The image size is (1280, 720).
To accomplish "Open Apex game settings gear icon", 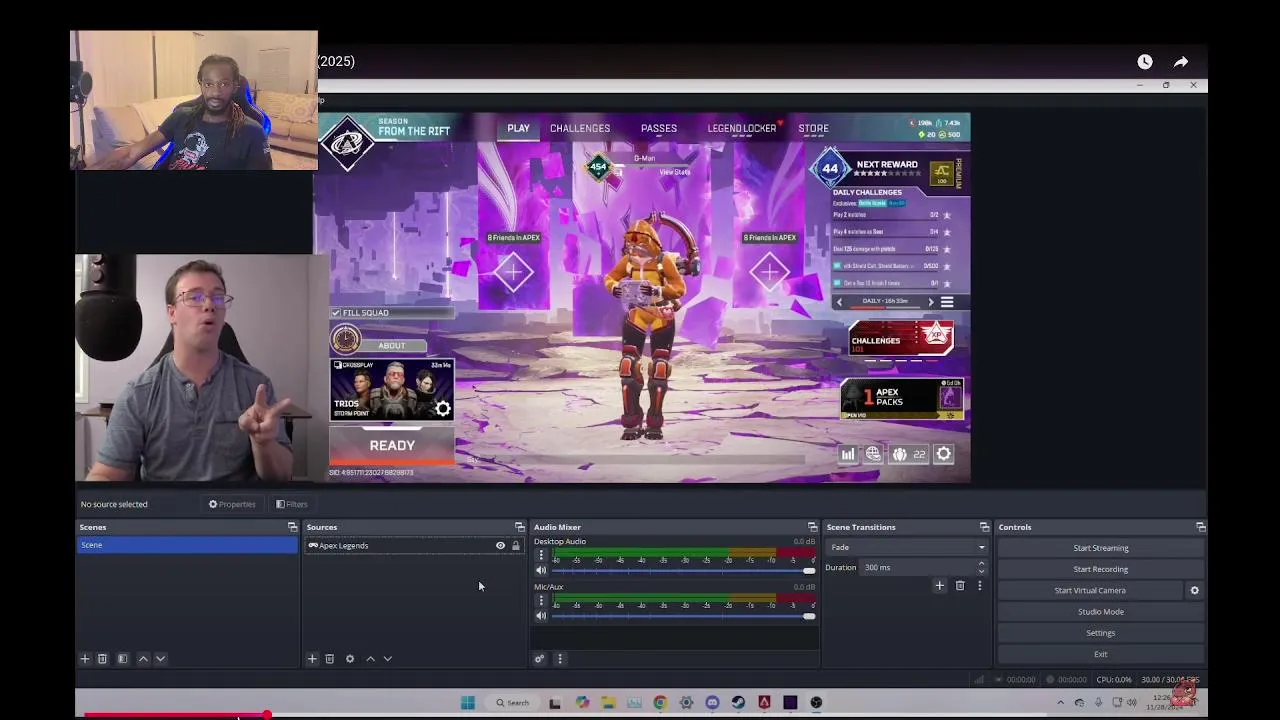I will 943,454.
